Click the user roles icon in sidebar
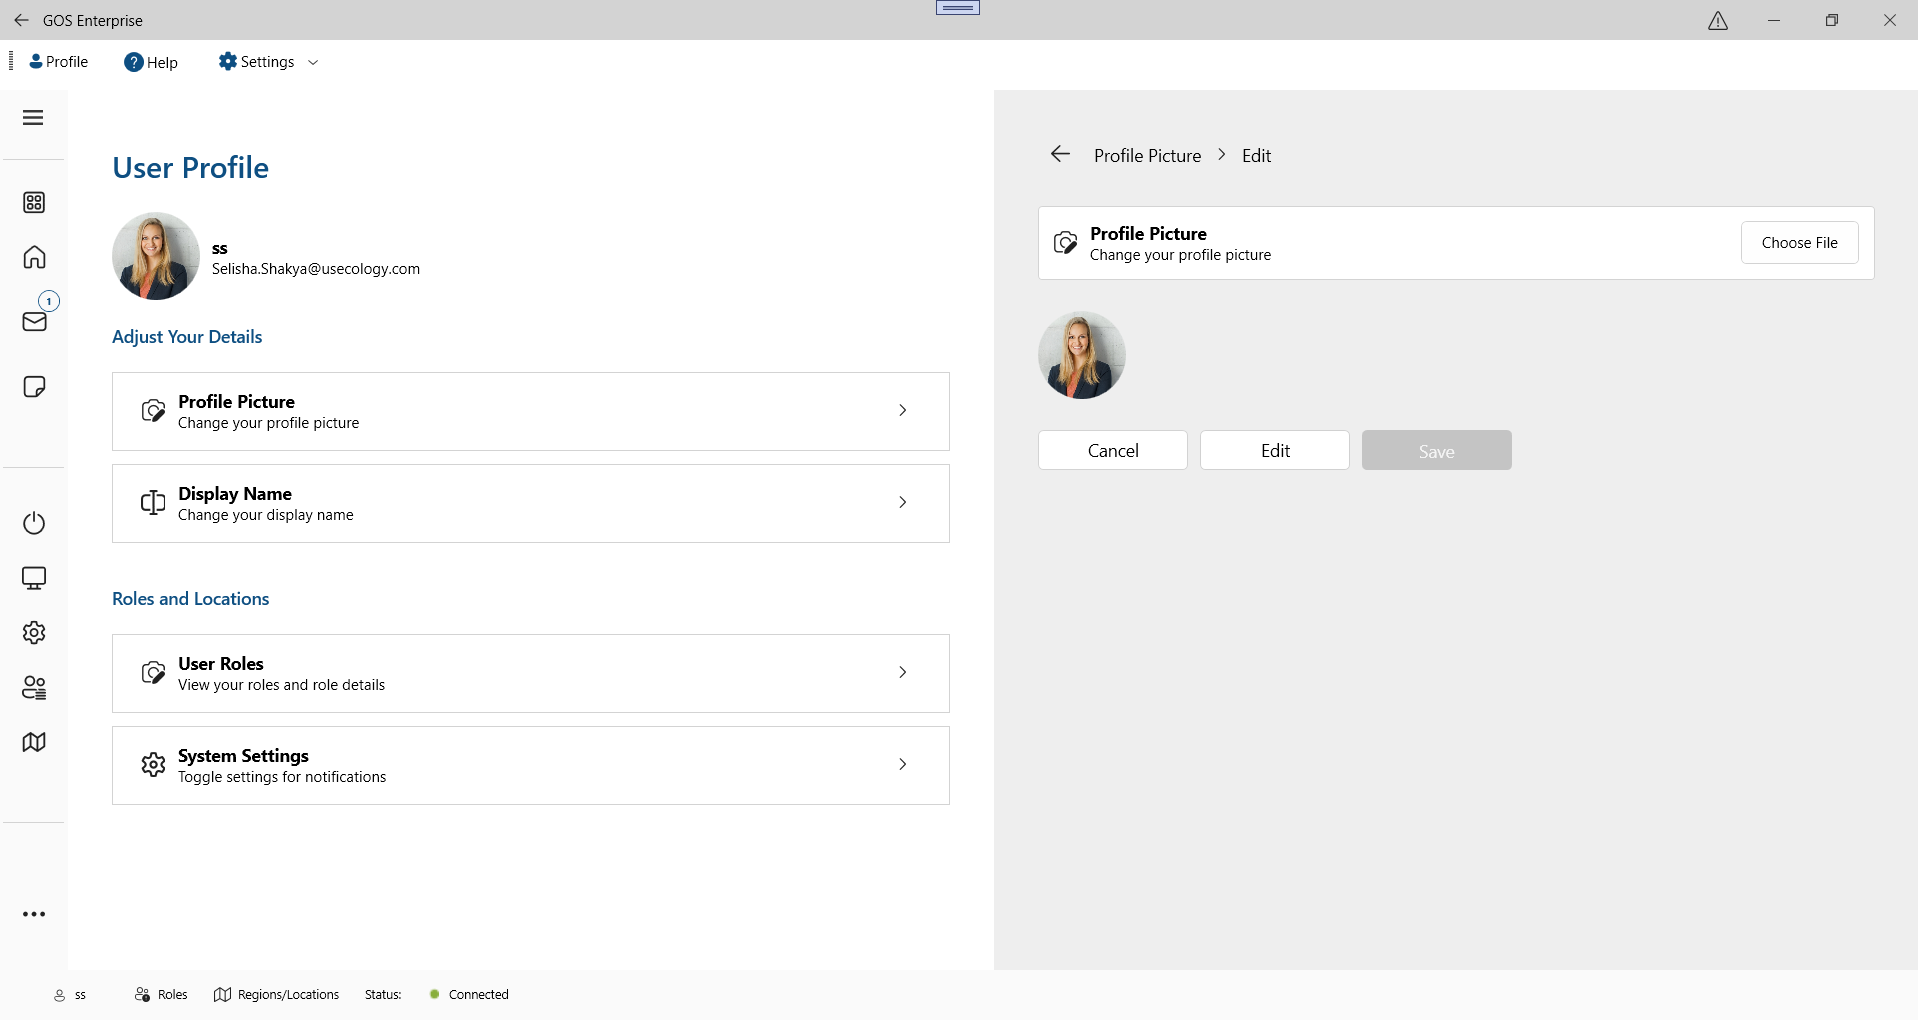Screen dimensions: 1918x1020 pyautogui.click(x=34, y=688)
